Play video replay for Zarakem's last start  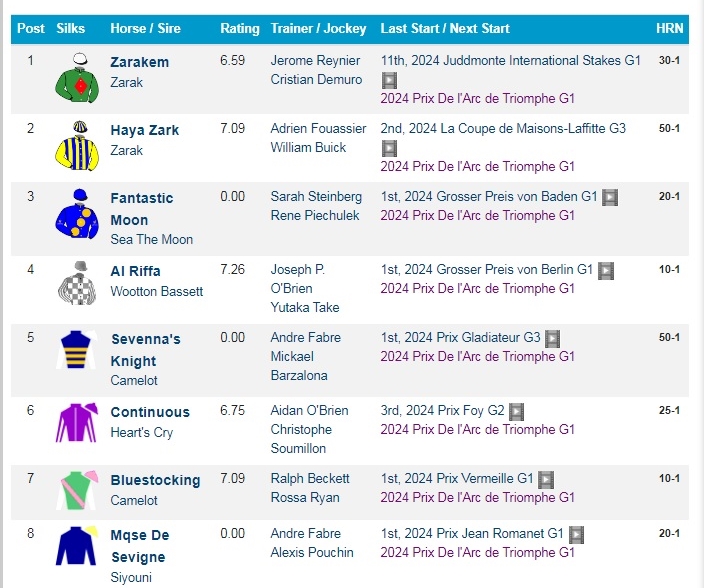coord(389,80)
